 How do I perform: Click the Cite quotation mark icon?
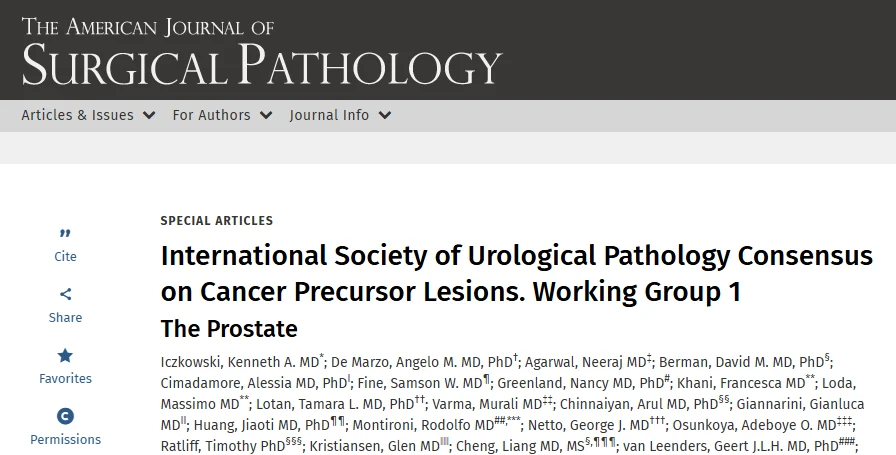point(65,234)
